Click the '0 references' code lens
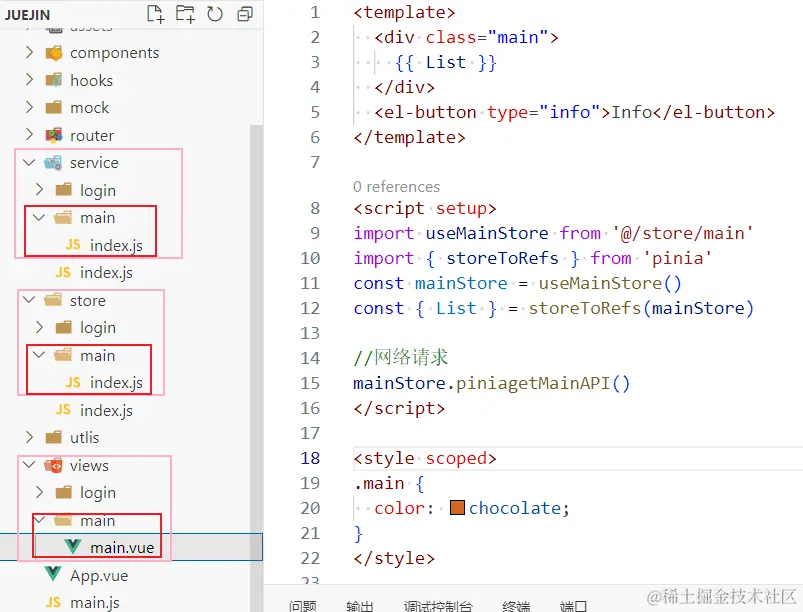The height and width of the screenshot is (612, 803). click(396, 186)
